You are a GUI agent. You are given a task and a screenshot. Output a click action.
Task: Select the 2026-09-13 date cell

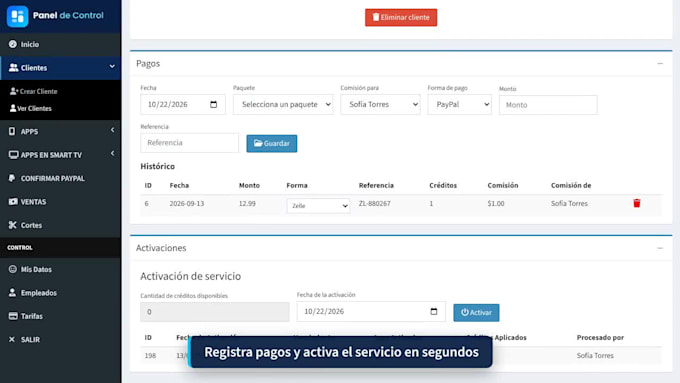click(x=187, y=203)
